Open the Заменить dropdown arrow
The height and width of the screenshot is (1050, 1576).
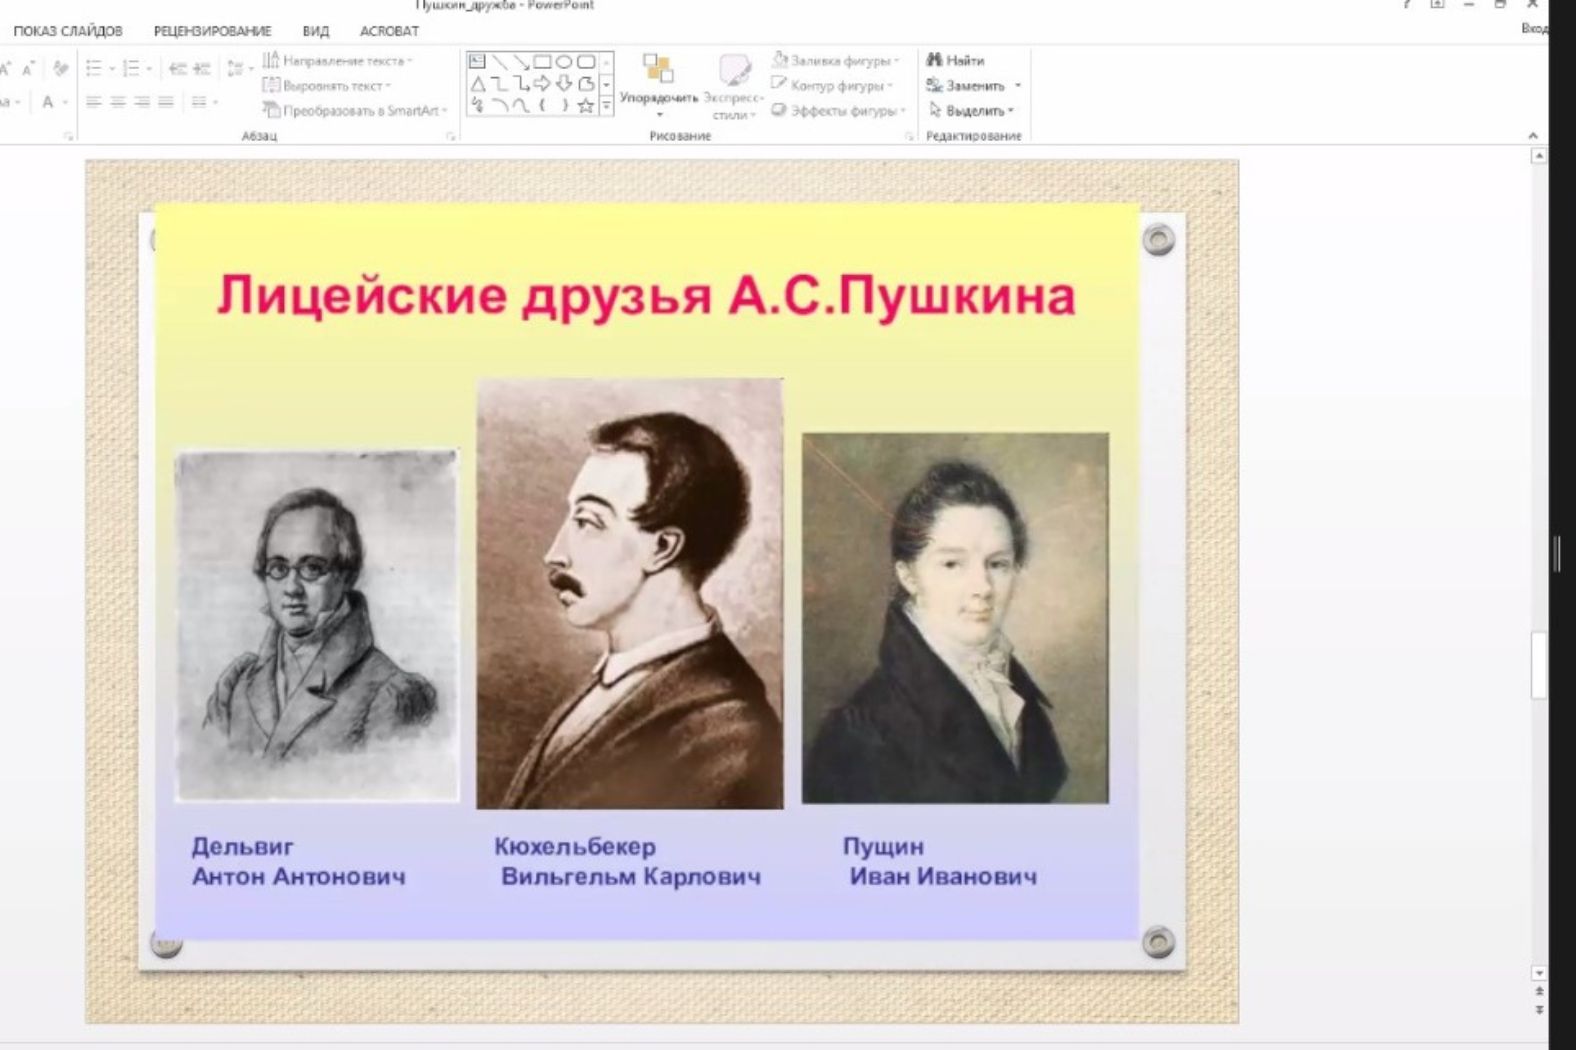(1018, 86)
